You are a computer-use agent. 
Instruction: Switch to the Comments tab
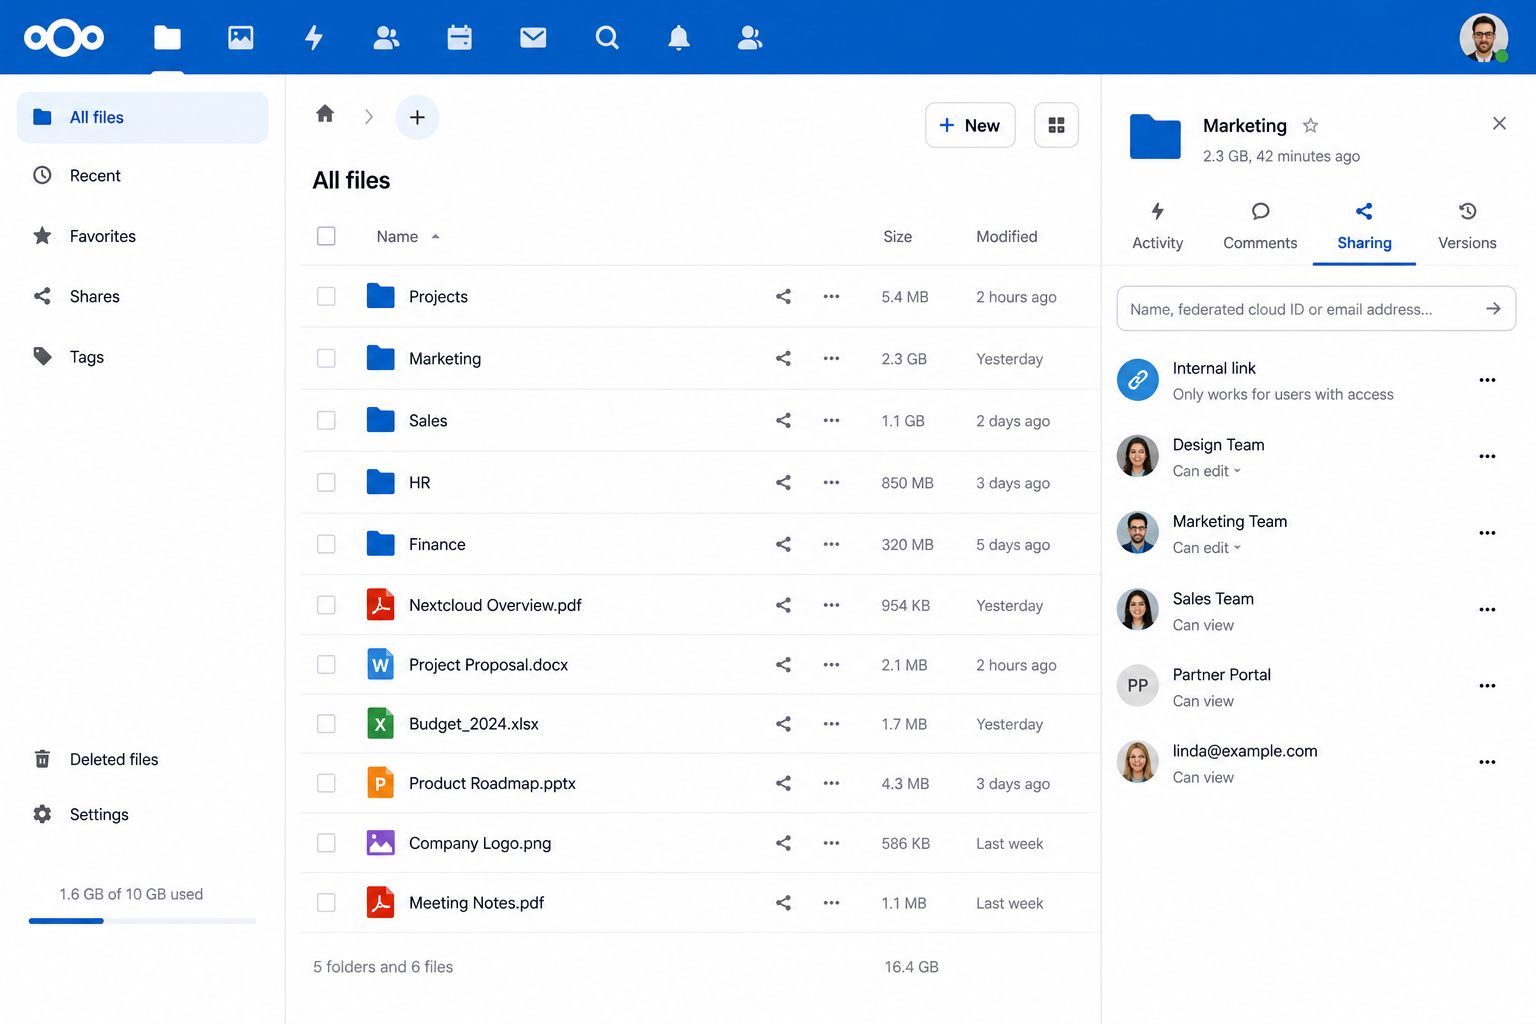coord(1260,226)
